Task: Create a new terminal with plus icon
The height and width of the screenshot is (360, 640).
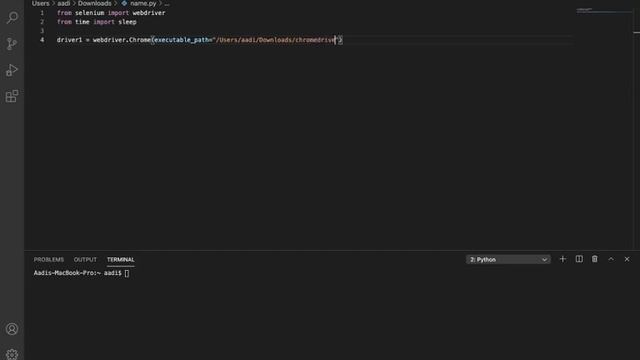Action: [562, 259]
